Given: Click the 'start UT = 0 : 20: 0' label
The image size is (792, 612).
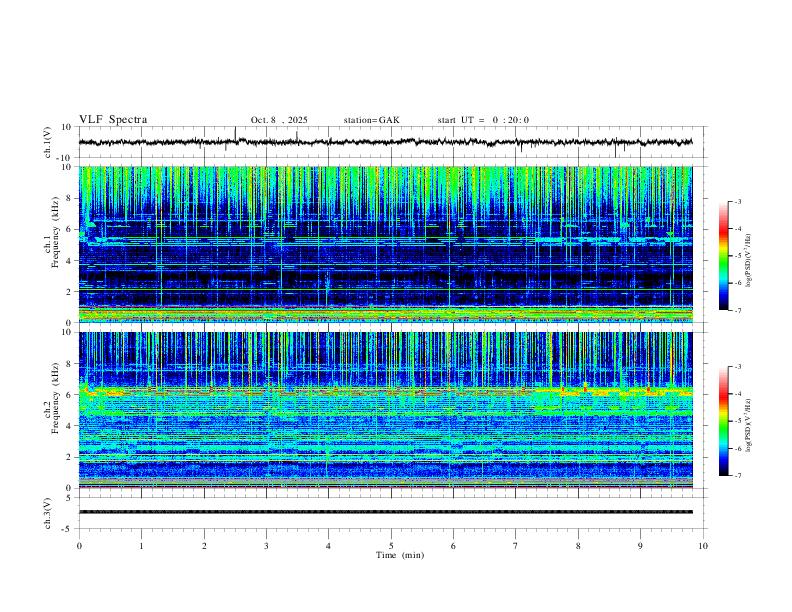Looking at the screenshot, I should click(x=483, y=120).
